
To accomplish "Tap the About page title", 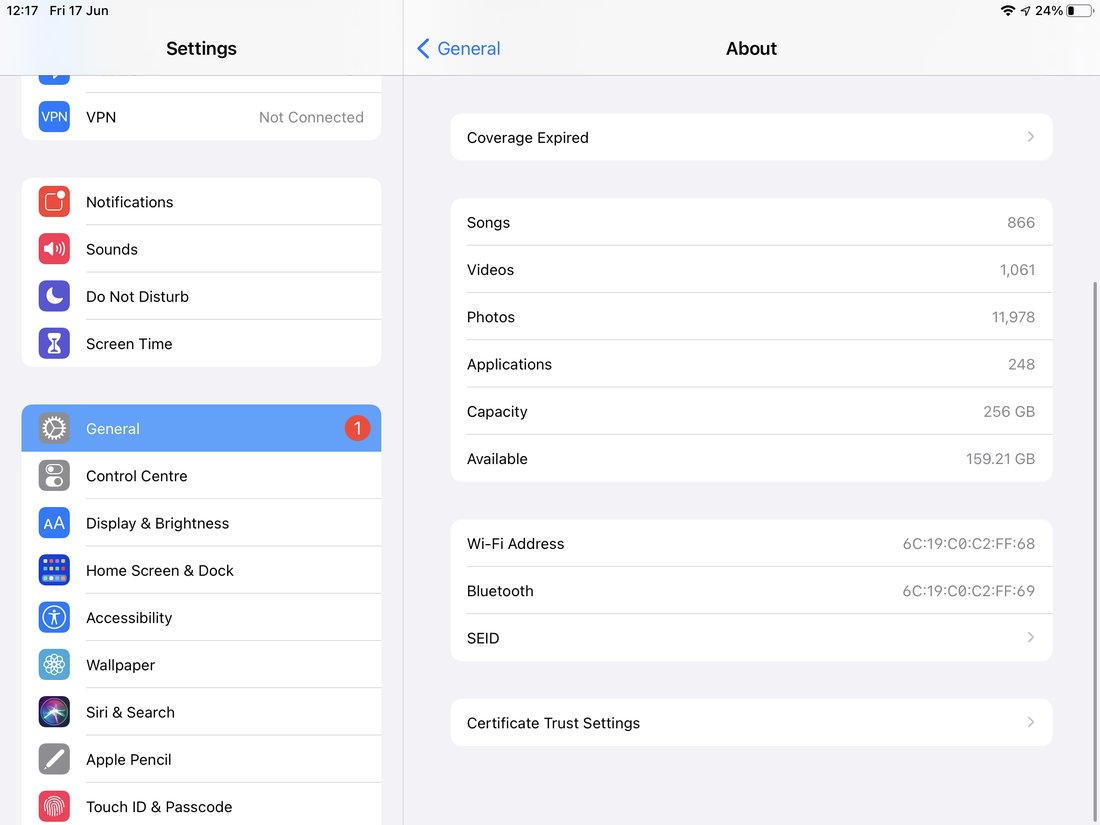I will [751, 48].
